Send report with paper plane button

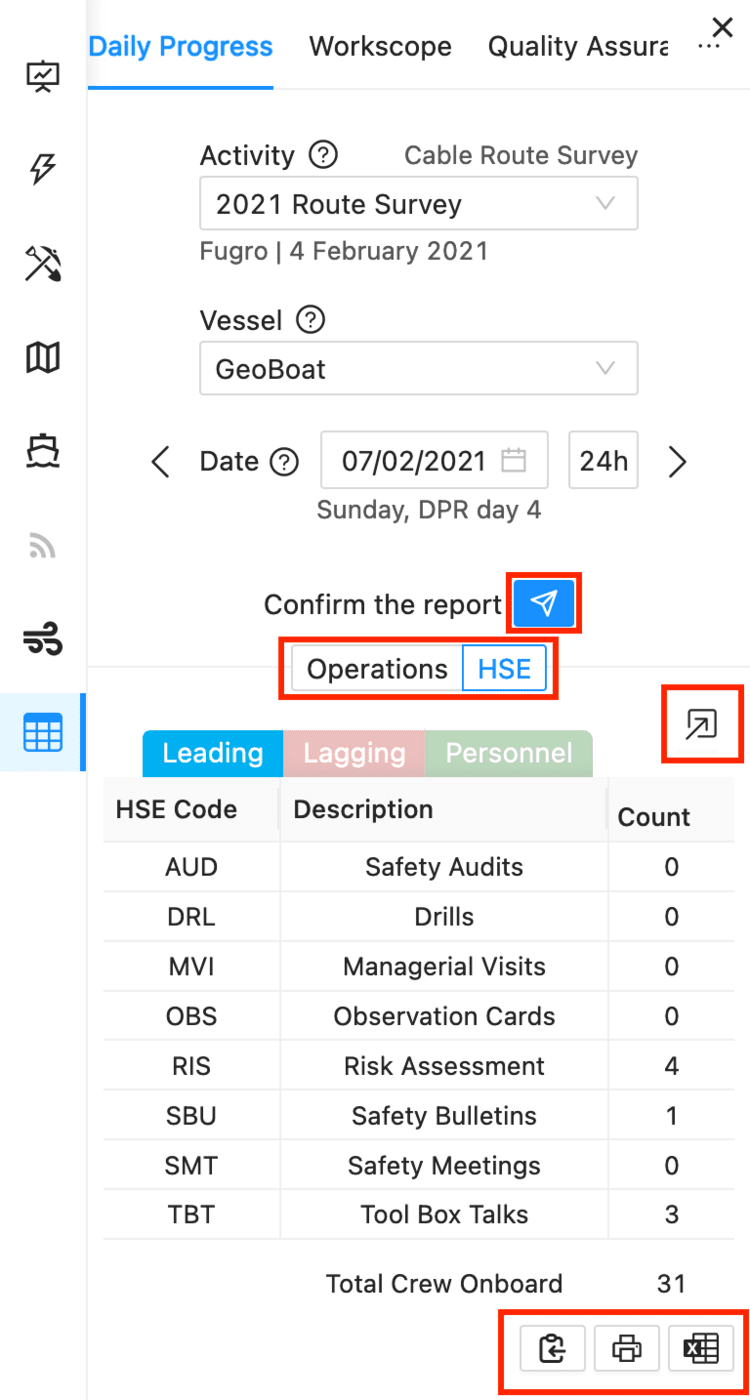pos(544,603)
